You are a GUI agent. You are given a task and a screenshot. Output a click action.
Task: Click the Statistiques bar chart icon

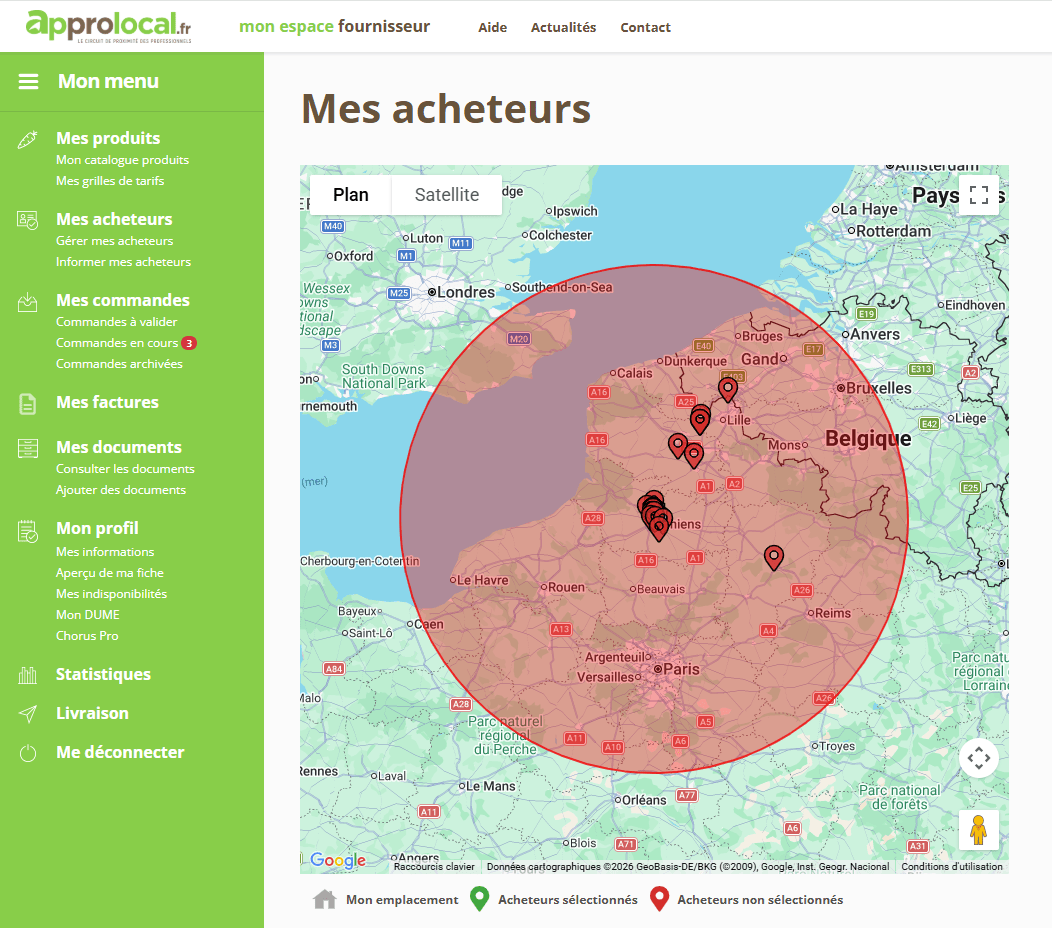28,675
